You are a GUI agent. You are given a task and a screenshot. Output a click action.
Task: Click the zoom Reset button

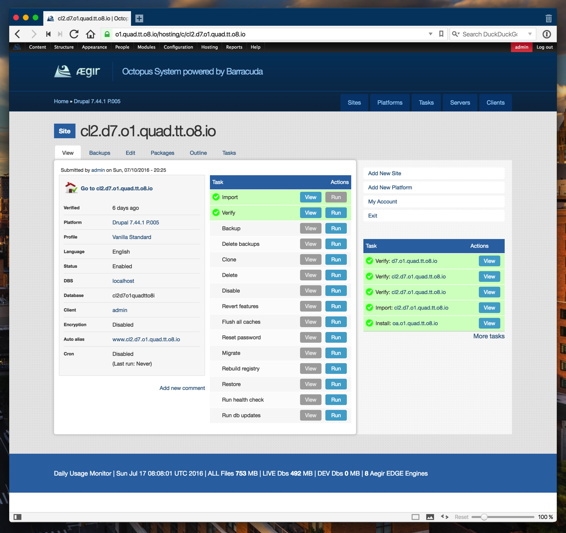tap(461, 517)
